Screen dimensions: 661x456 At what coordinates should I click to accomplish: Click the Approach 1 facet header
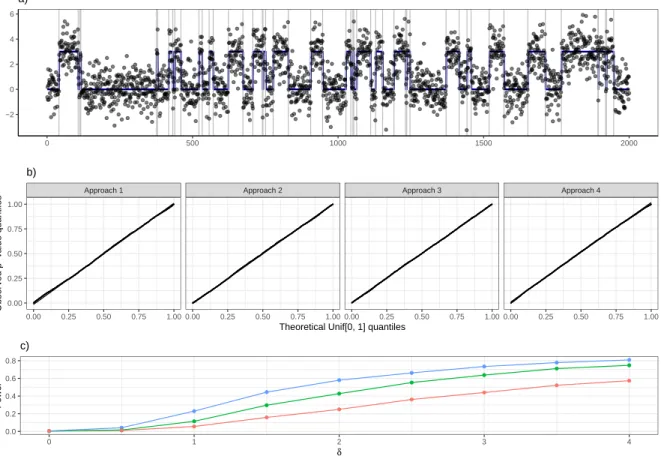point(103,190)
